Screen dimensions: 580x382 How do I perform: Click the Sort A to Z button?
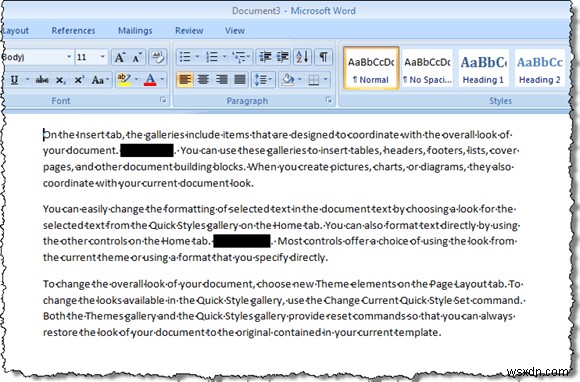pyautogui.click(x=303, y=57)
